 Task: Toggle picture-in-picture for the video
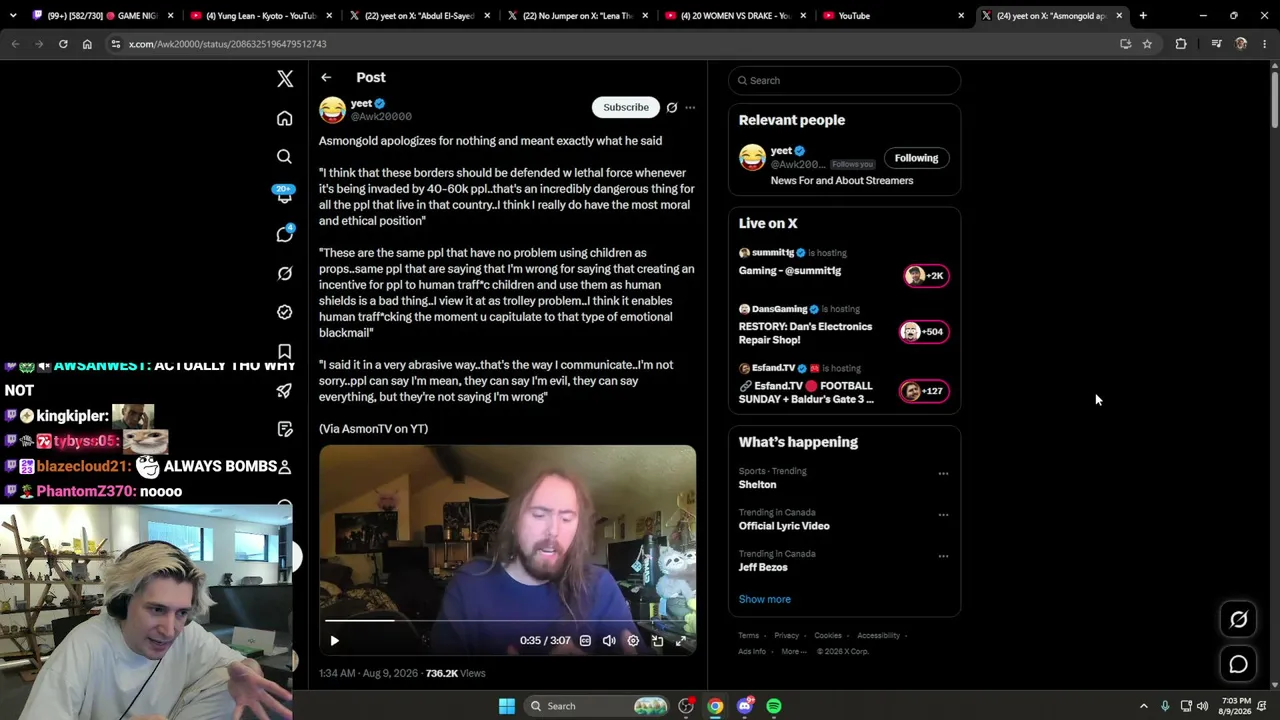pyautogui.click(x=657, y=641)
